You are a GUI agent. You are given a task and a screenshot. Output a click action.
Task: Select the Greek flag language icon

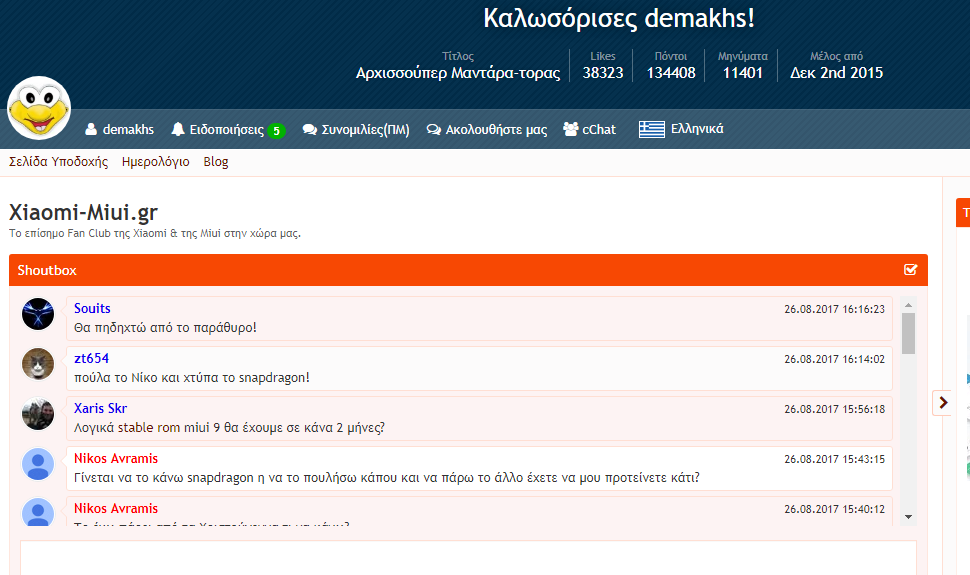click(652, 129)
